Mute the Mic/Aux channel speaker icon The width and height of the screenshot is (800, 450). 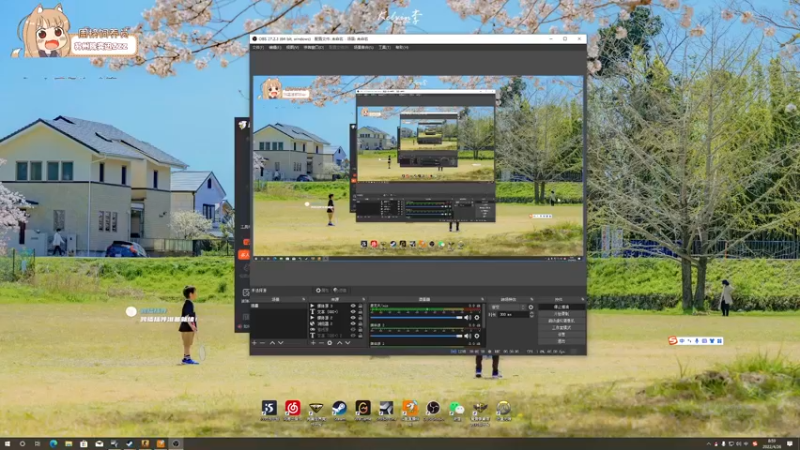click(467, 318)
